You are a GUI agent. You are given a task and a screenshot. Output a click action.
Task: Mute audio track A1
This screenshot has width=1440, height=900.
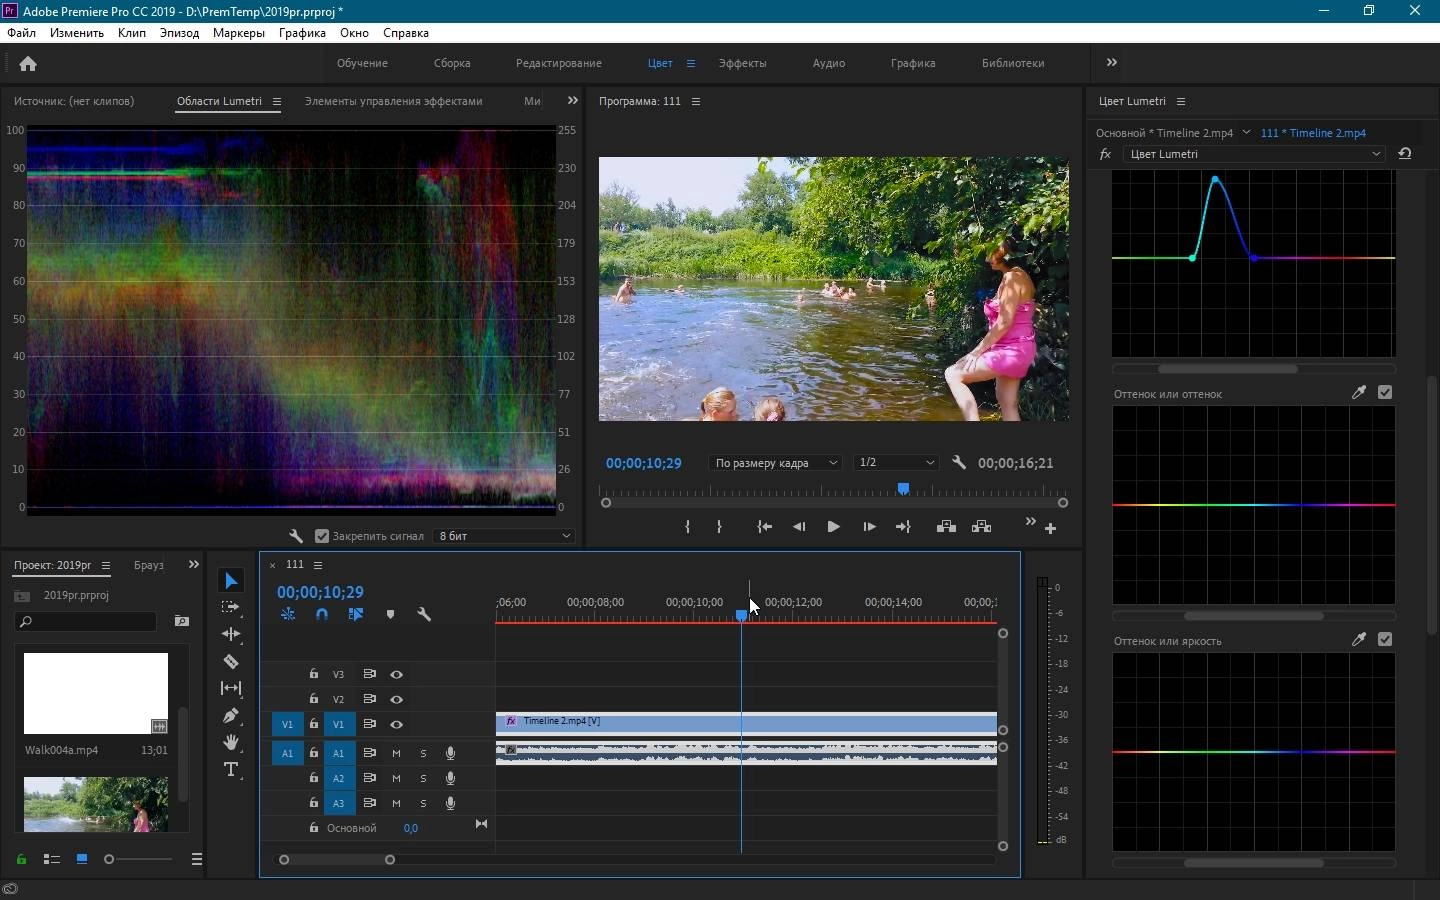397,753
